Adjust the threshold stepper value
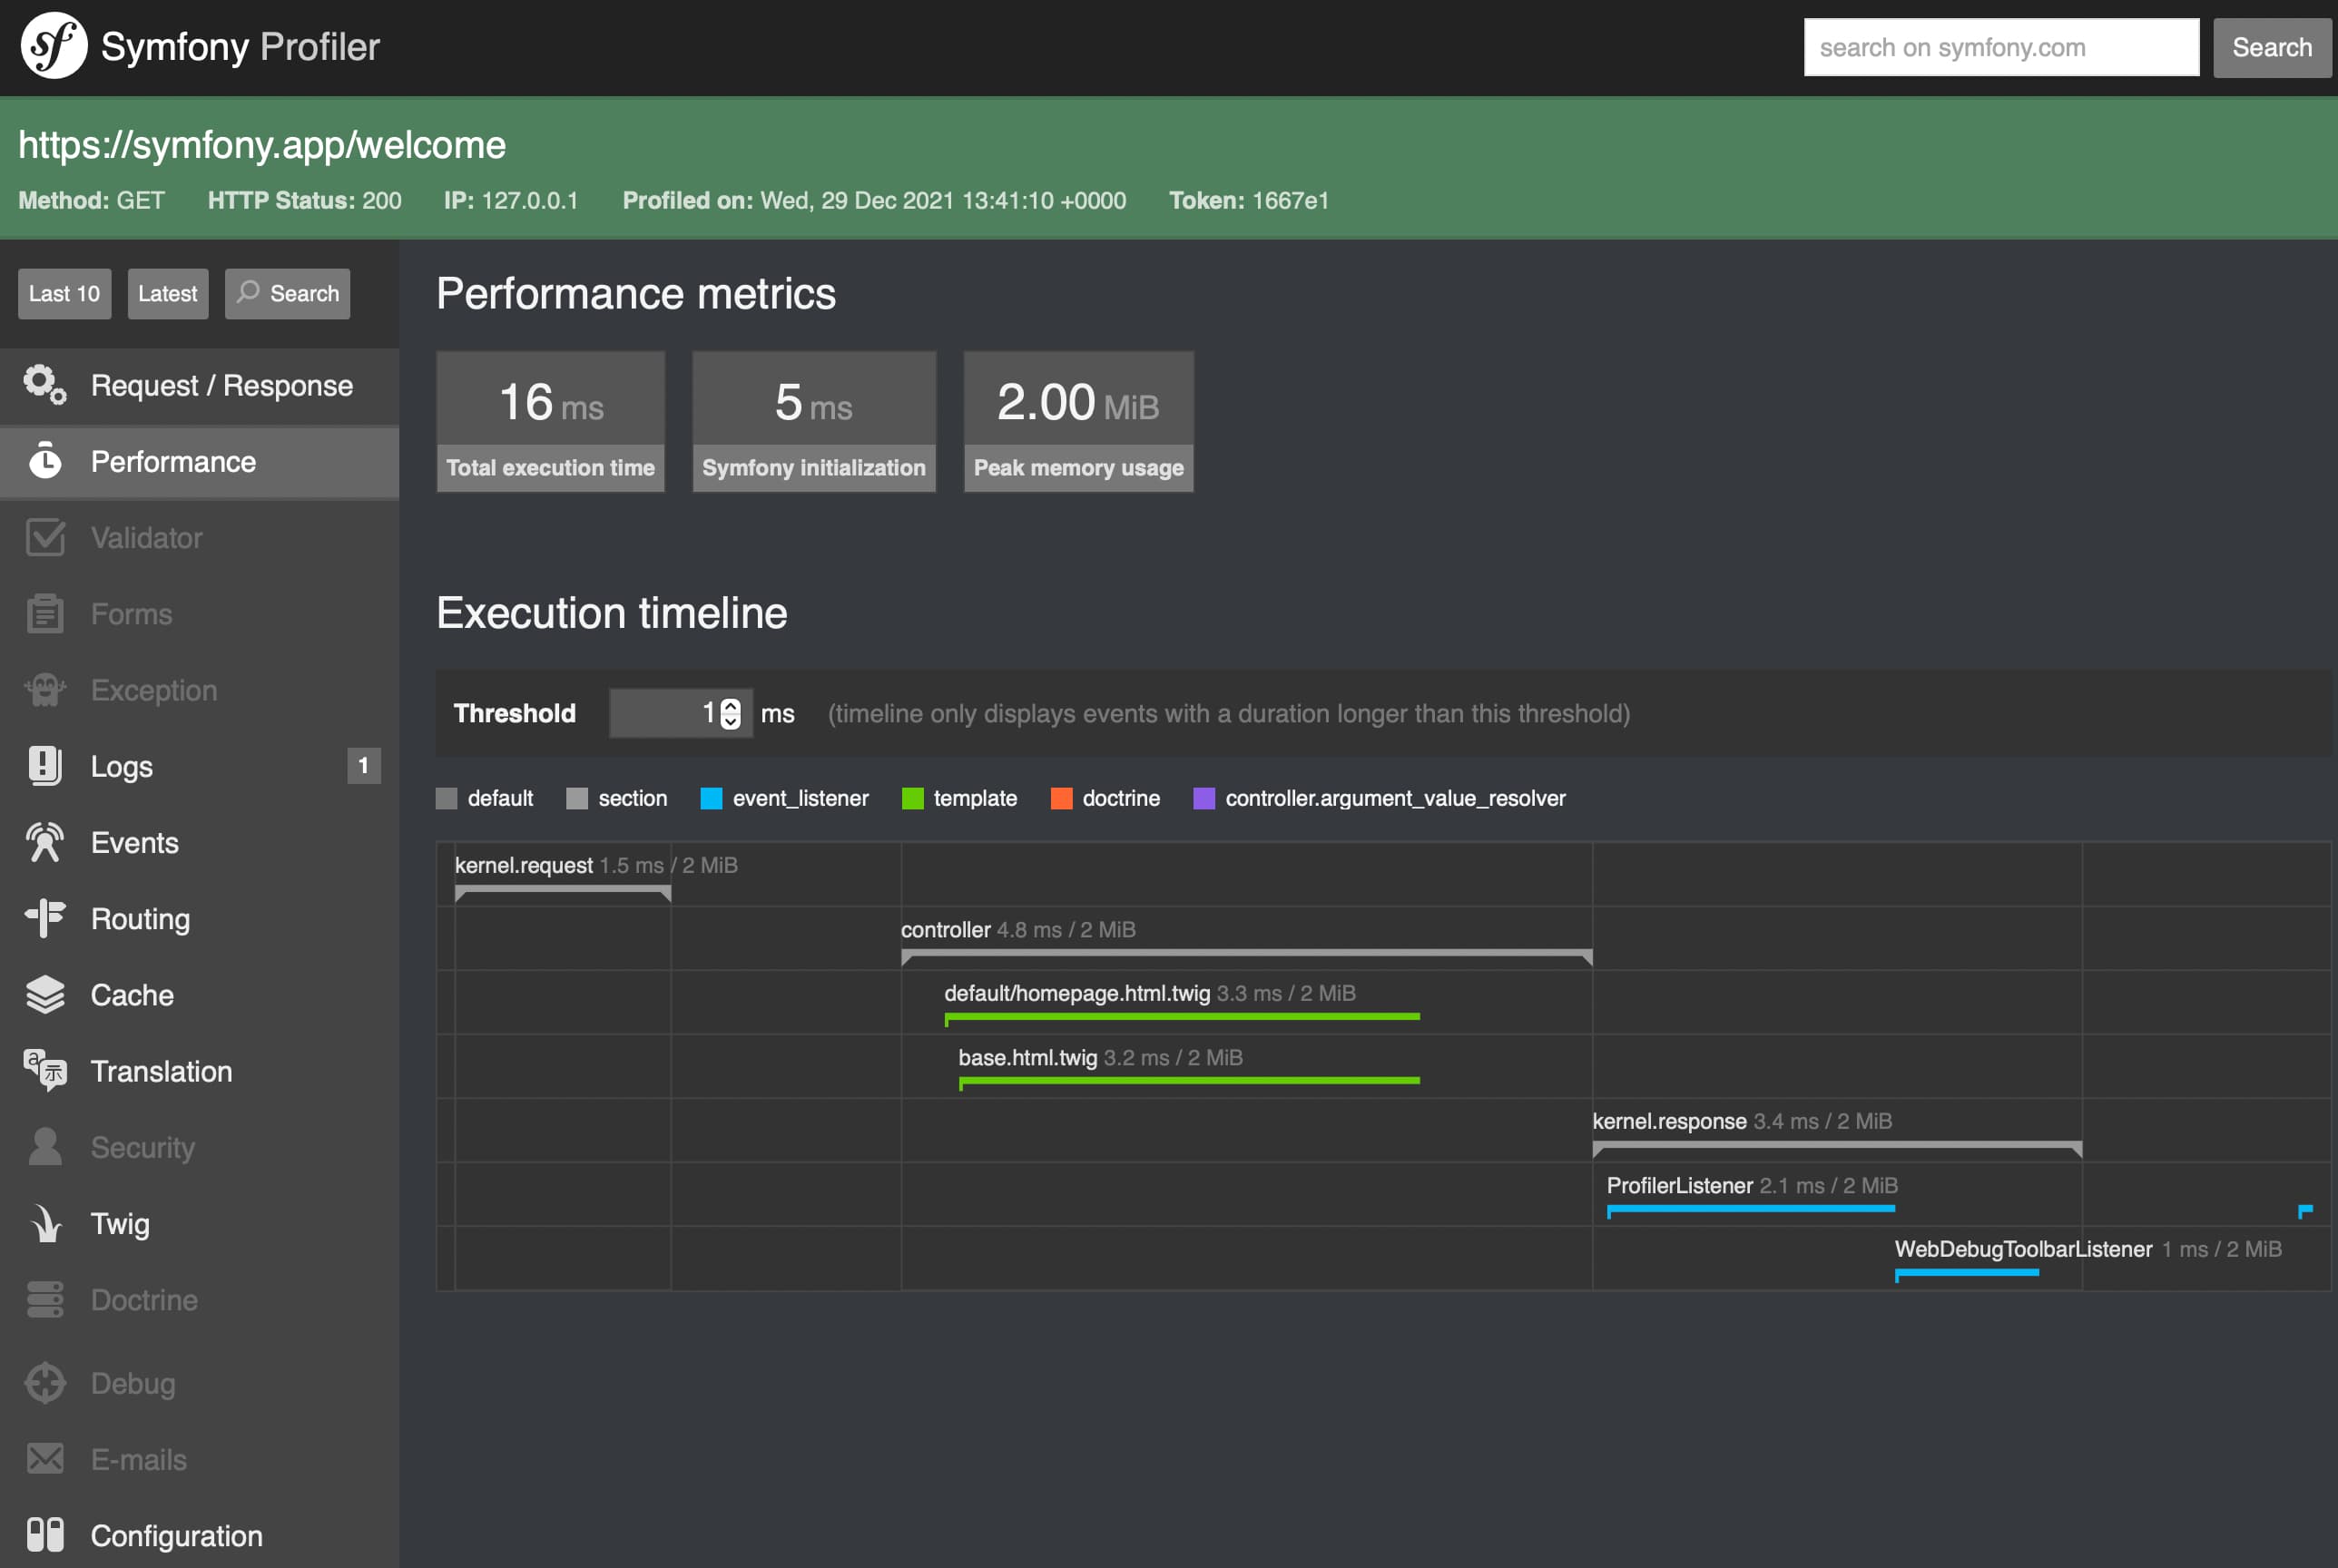Screen dimensions: 2338x1568 pos(732,712)
